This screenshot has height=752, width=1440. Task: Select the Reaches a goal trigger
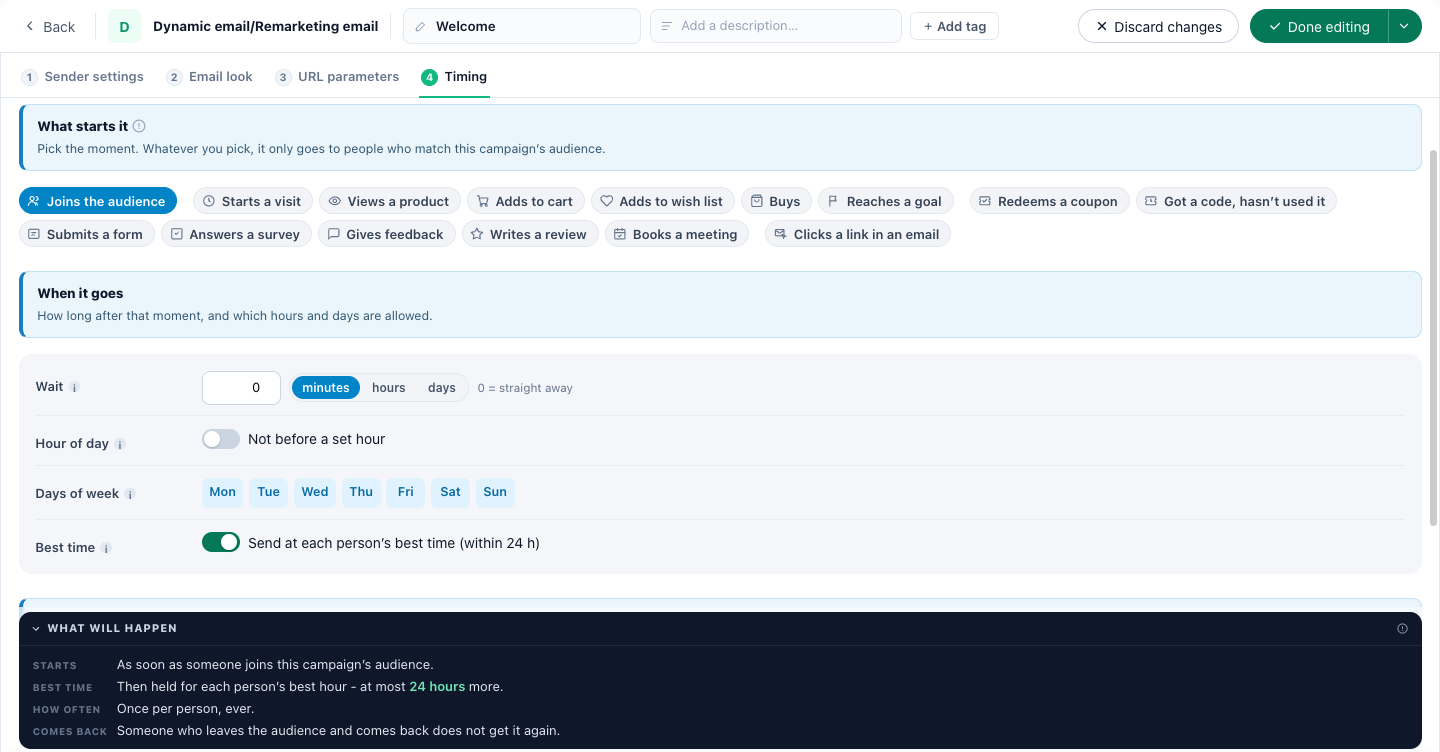point(886,201)
